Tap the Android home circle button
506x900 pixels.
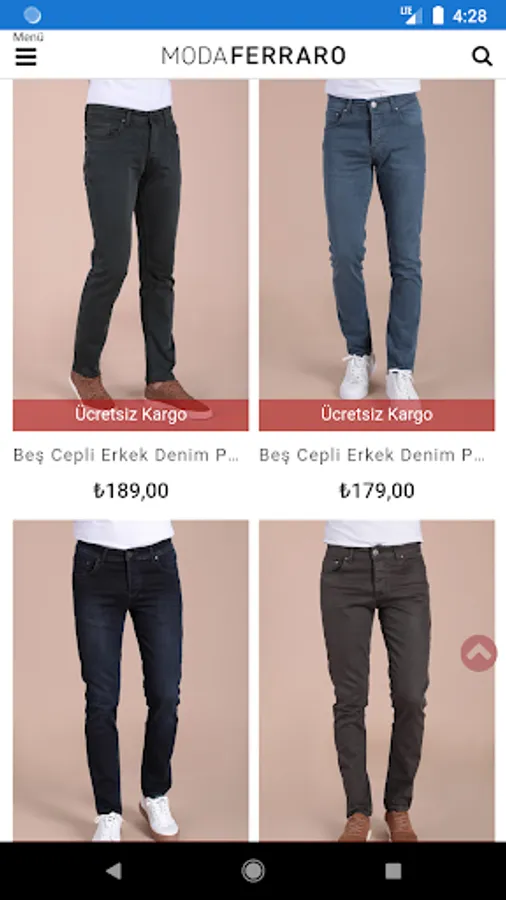[253, 871]
